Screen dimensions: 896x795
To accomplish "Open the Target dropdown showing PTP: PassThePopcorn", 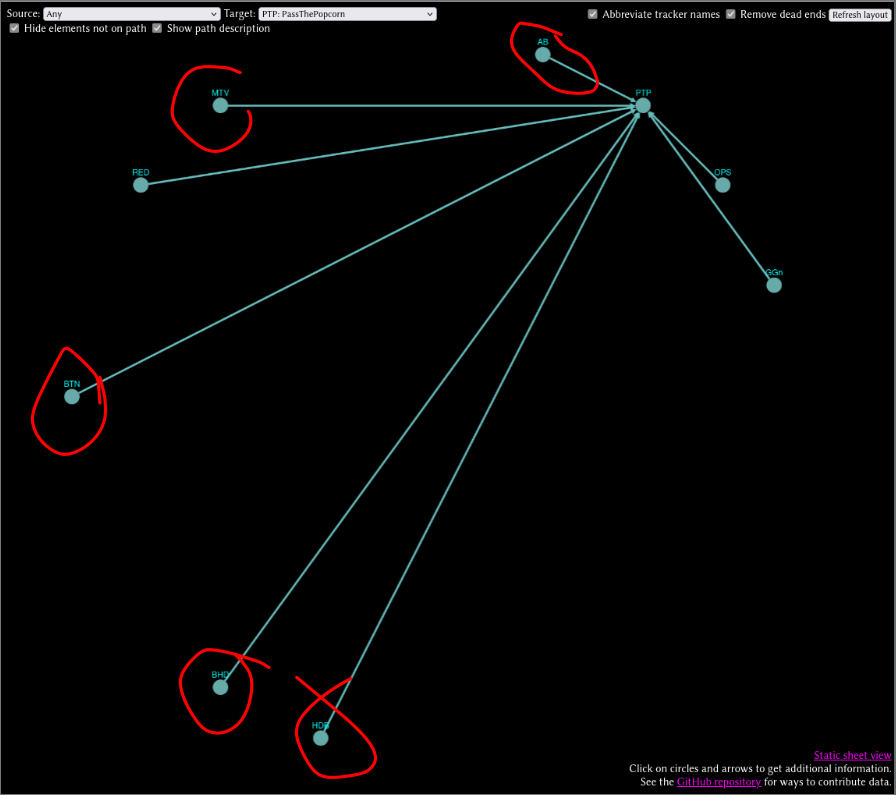I will (347, 14).
